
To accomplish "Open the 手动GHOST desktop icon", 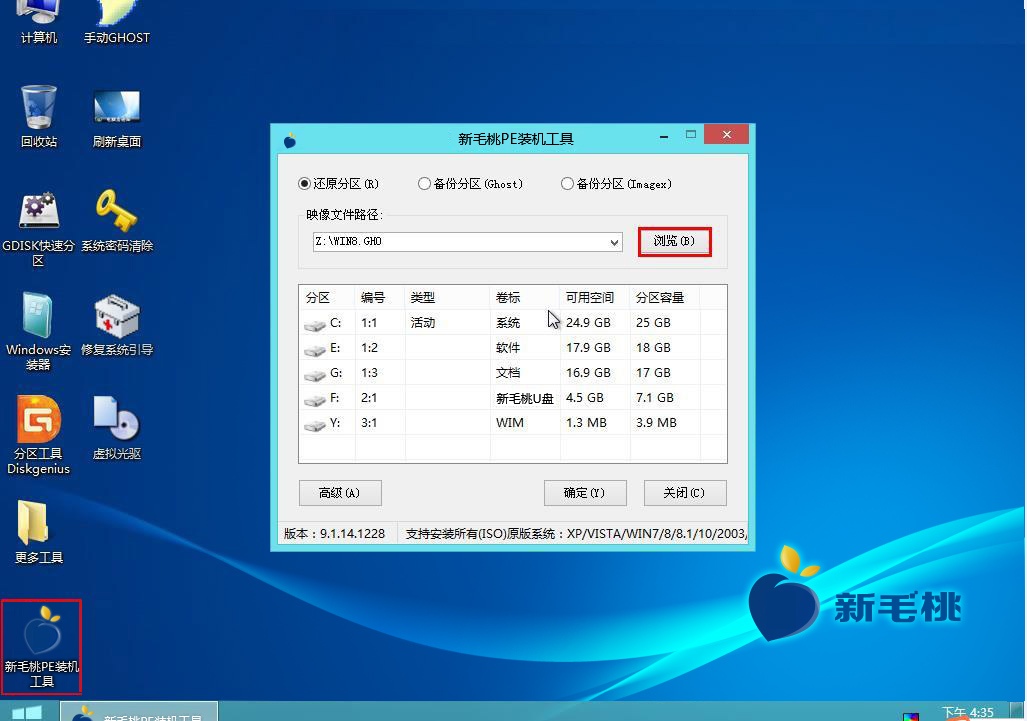I will pyautogui.click(x=117, y=23).
